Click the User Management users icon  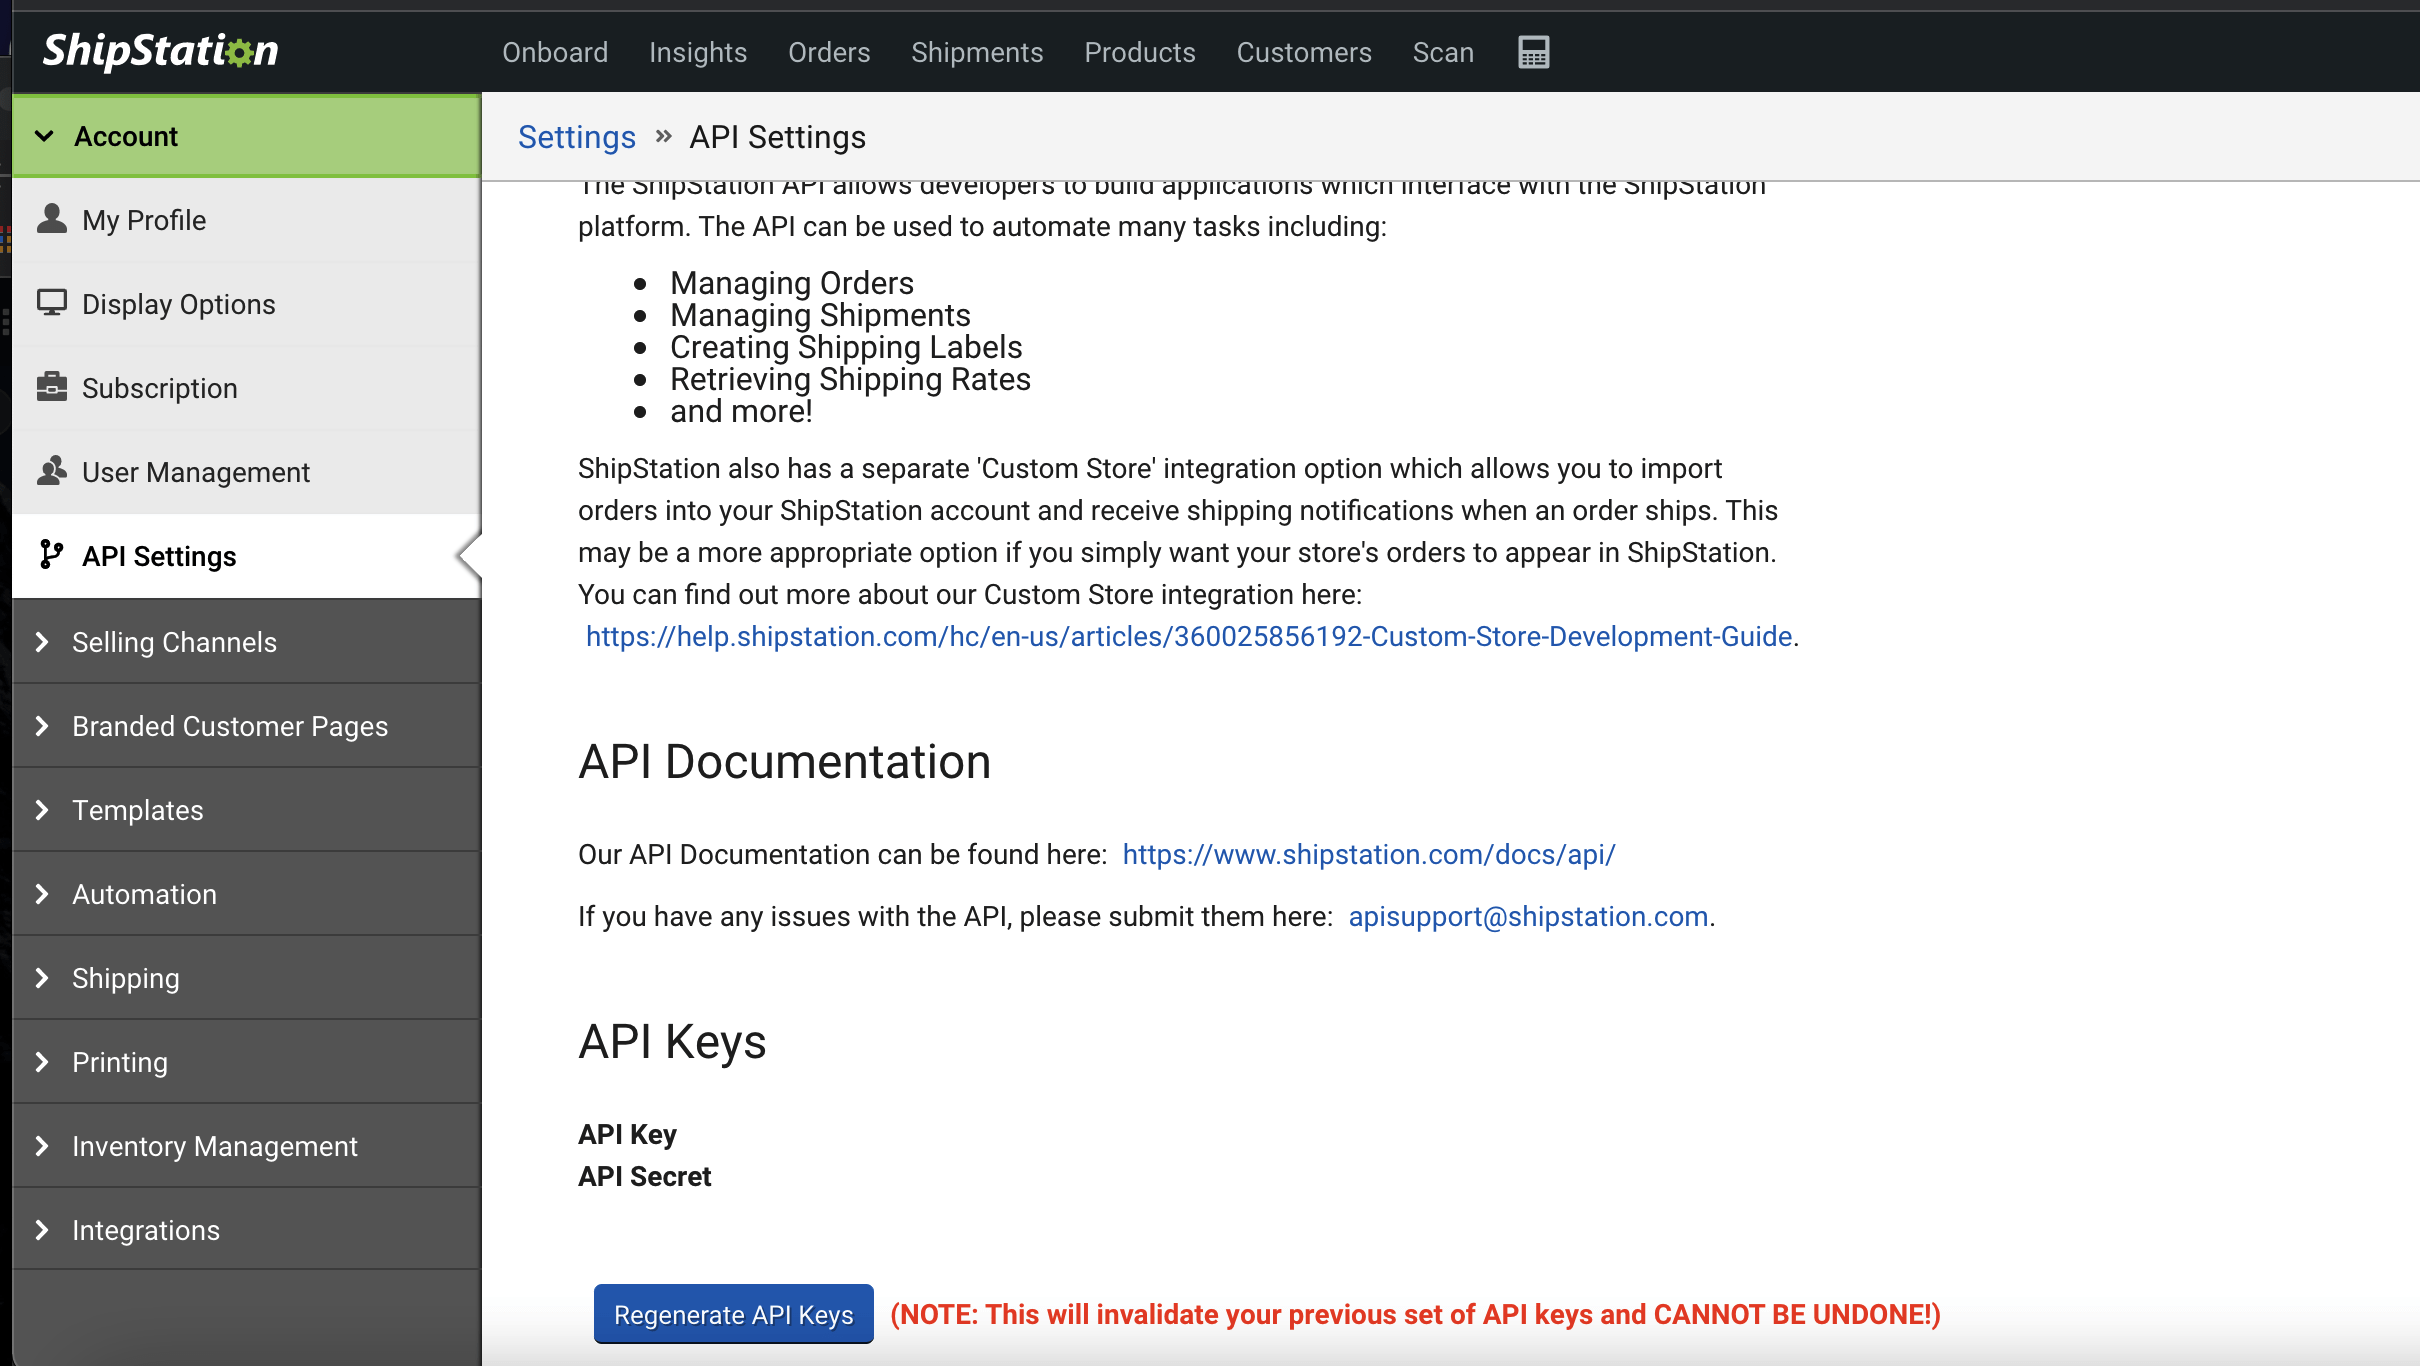tap(52, 471)
